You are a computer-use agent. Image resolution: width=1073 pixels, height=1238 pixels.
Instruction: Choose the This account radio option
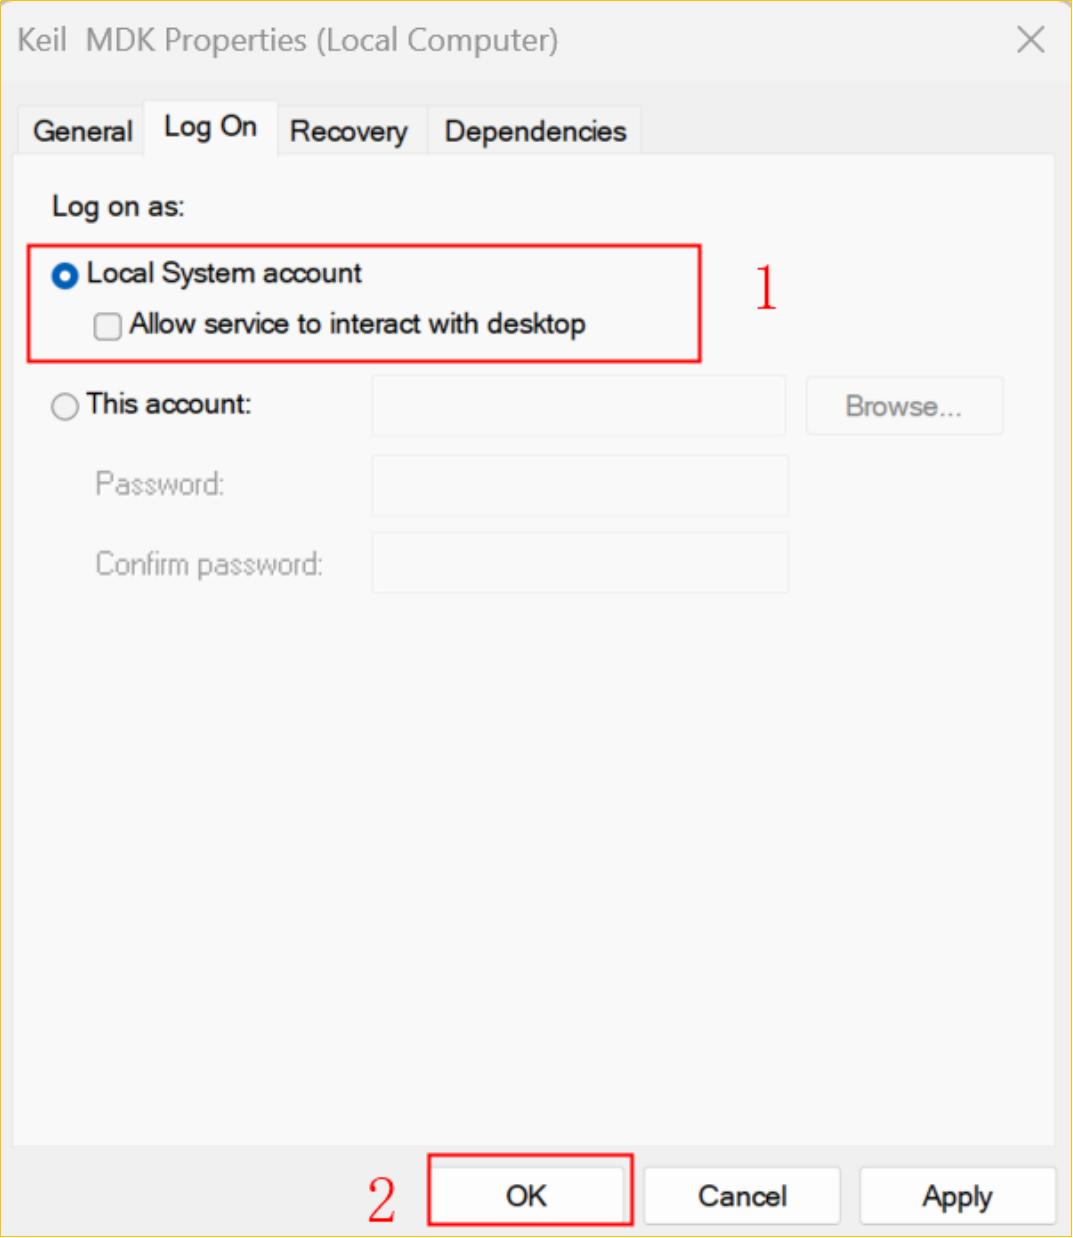pyautogui.click(x=65, y=407)
